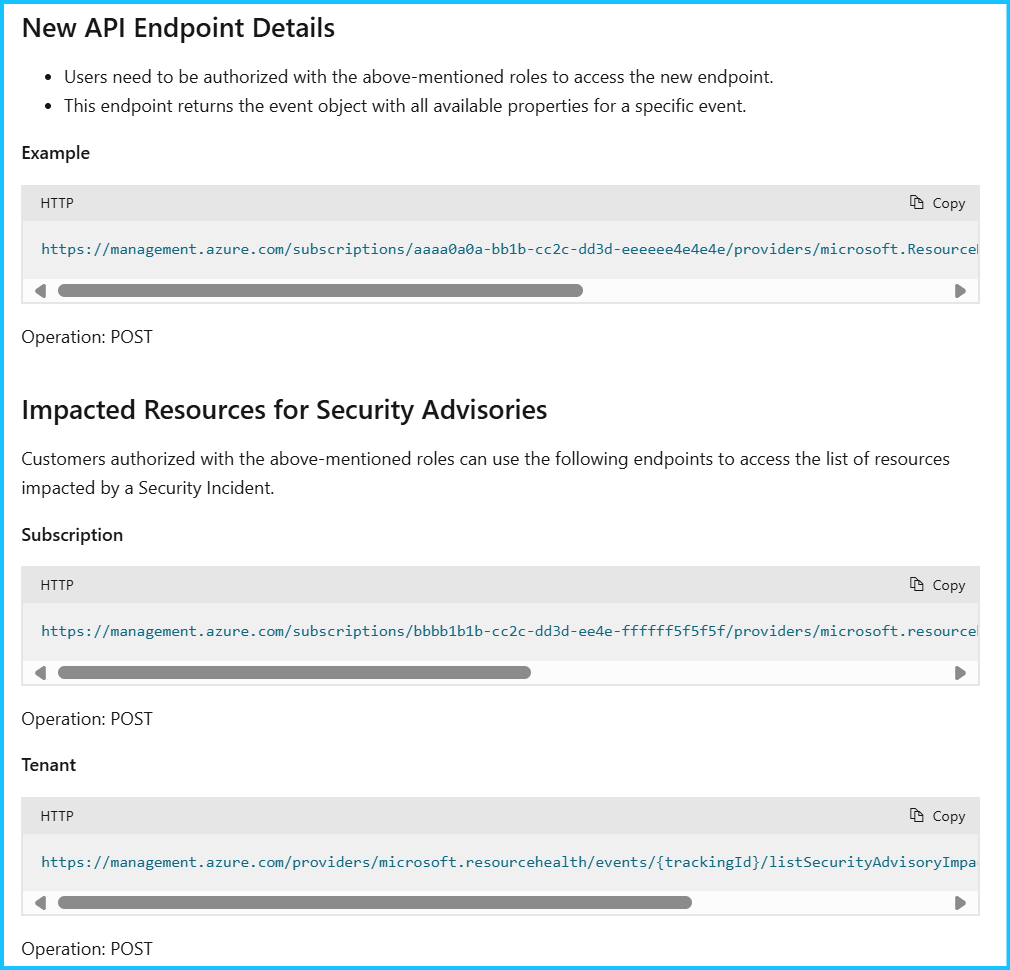The height and width of the screenshot is (970, 1010).
Task: Click the HTTP label of the Example block
Action: click(57, 204)
